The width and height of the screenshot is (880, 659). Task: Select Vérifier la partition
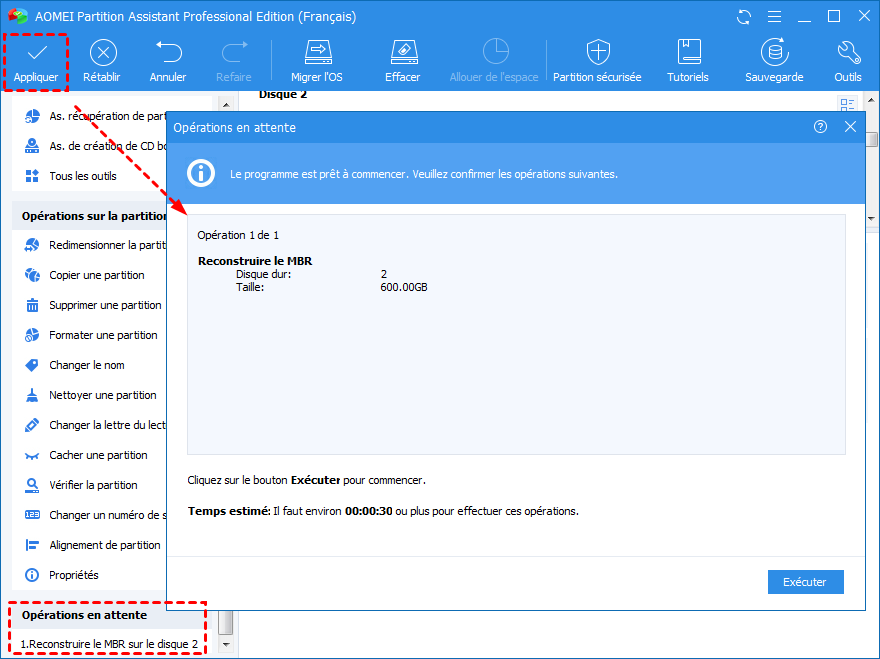[82, 486]
